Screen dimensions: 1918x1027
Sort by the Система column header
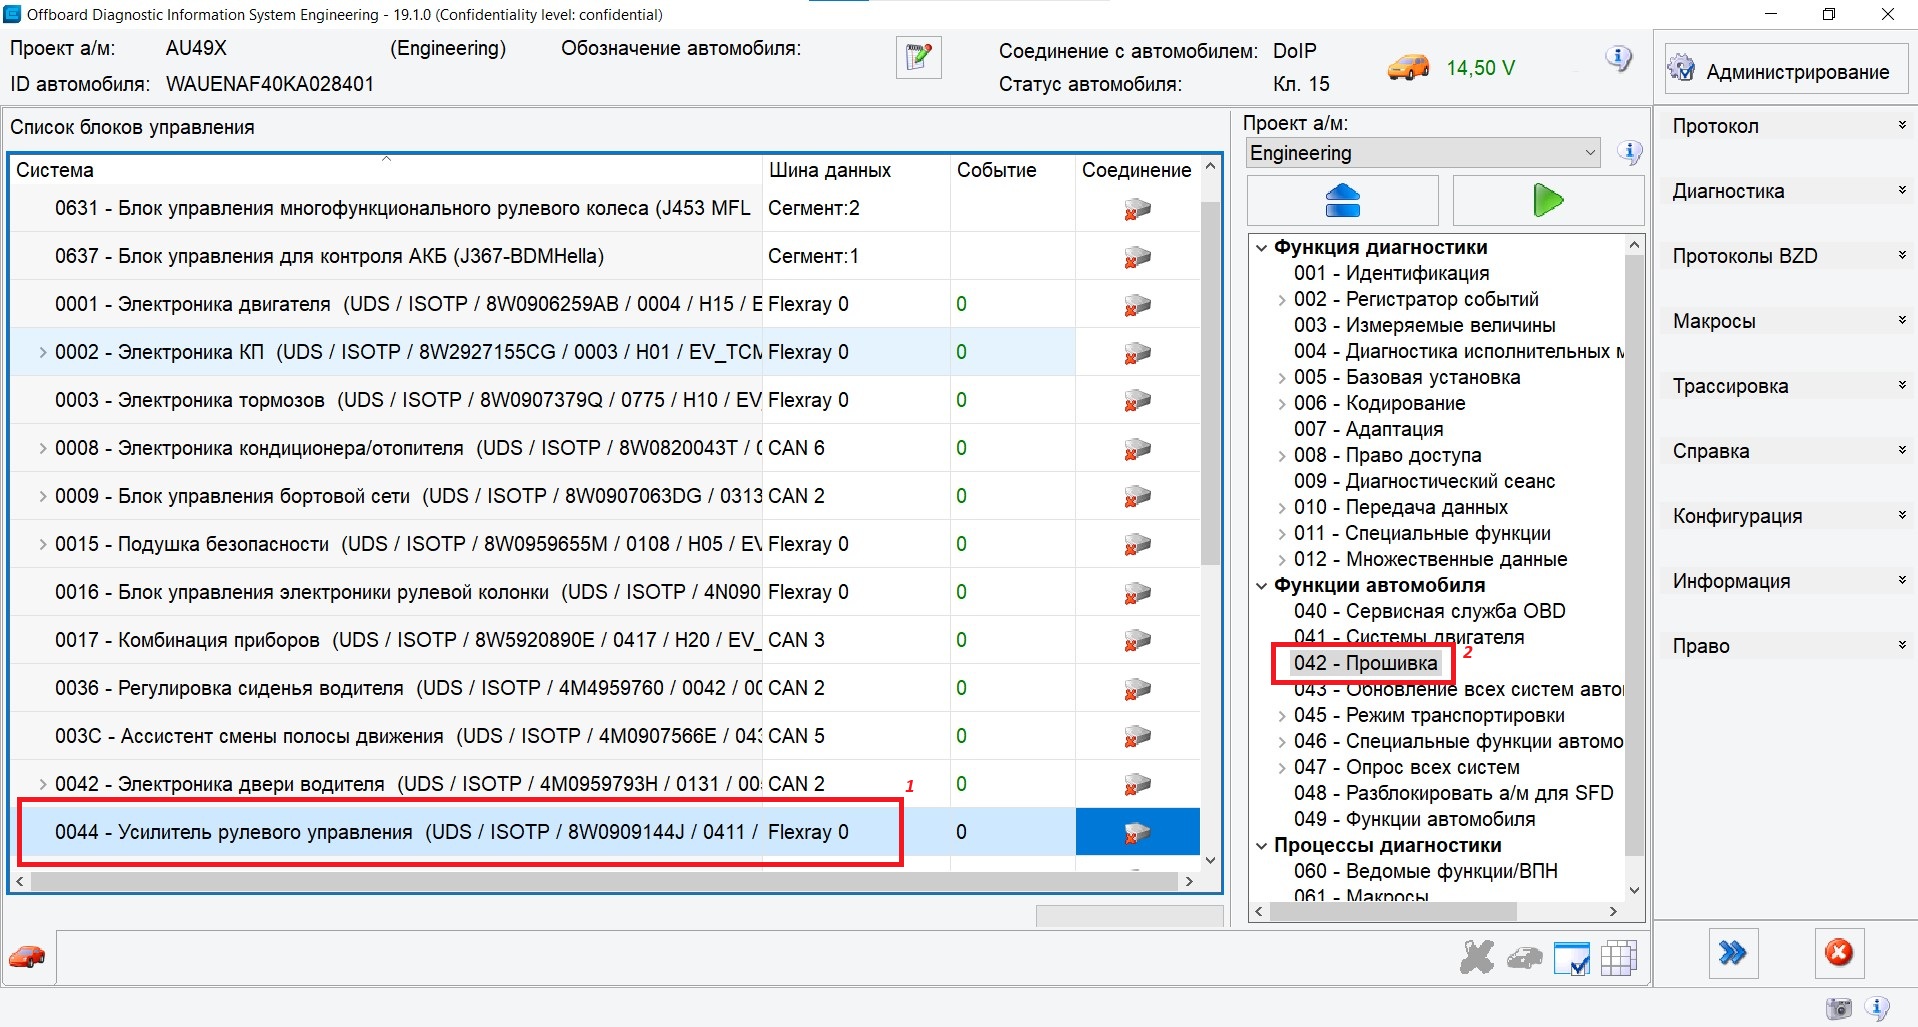click(386, 170)
